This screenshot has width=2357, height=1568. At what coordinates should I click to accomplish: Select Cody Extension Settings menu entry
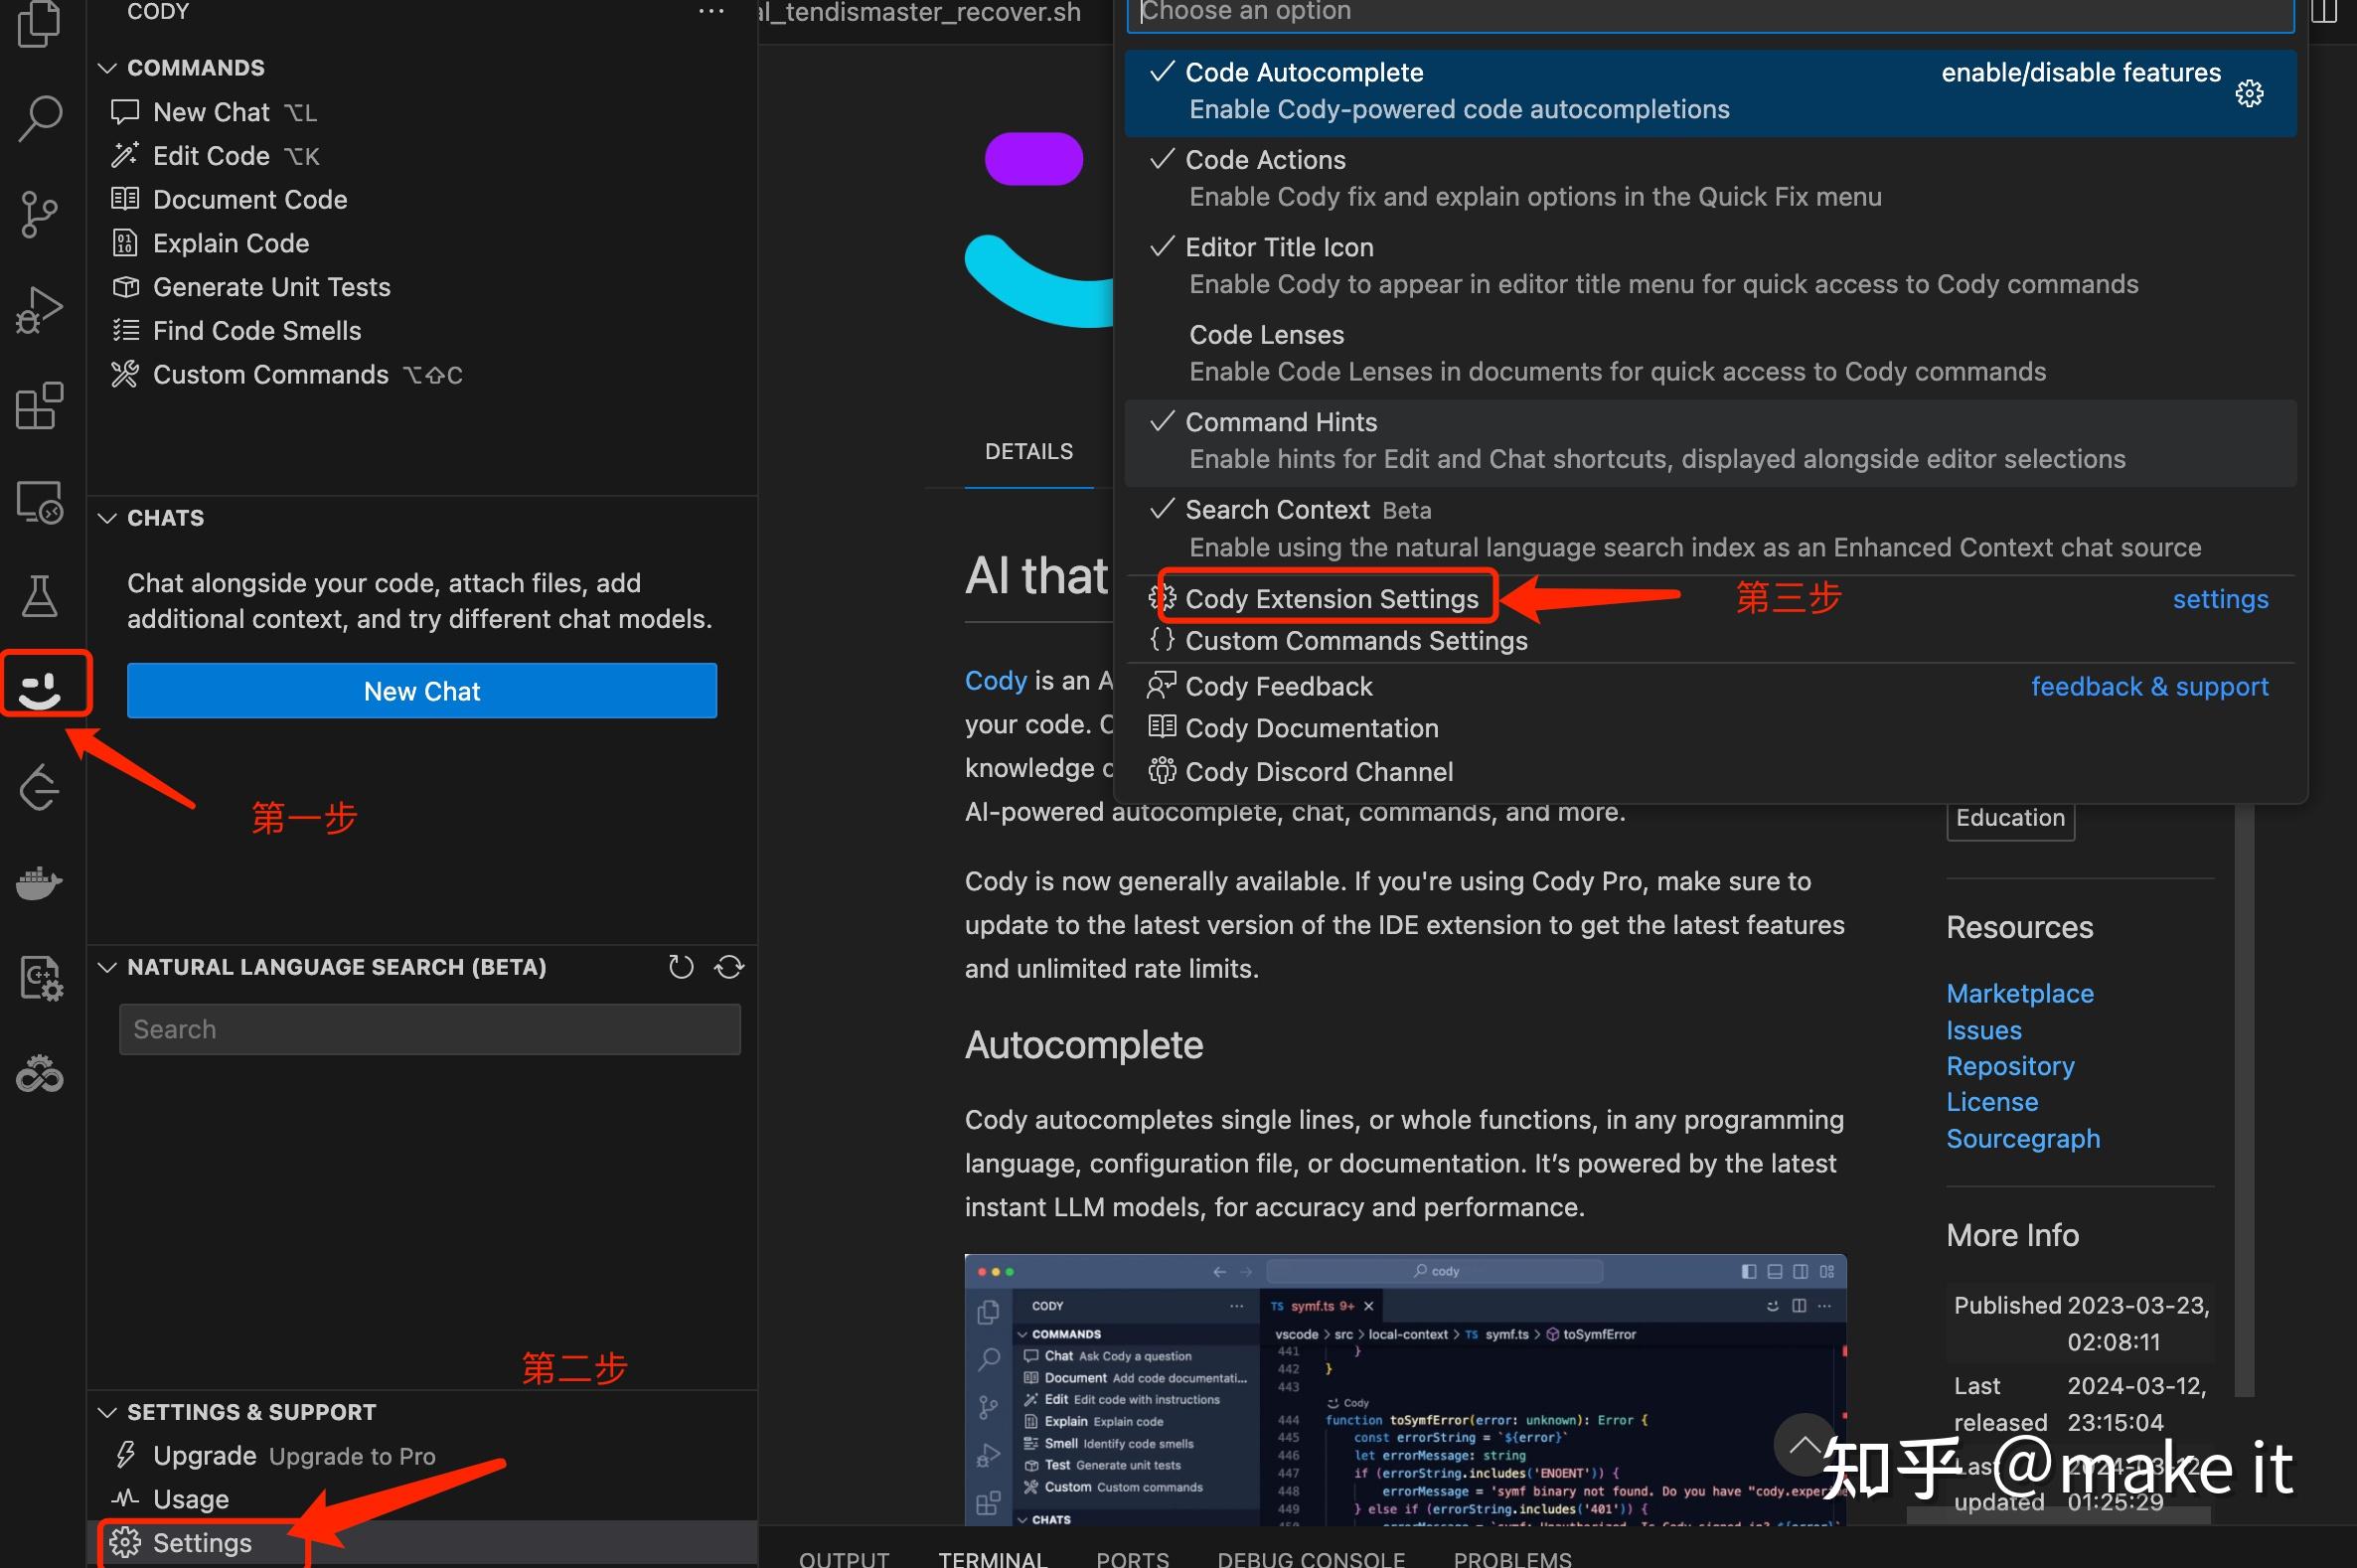pyautogui.click(x=1331, y=597)
